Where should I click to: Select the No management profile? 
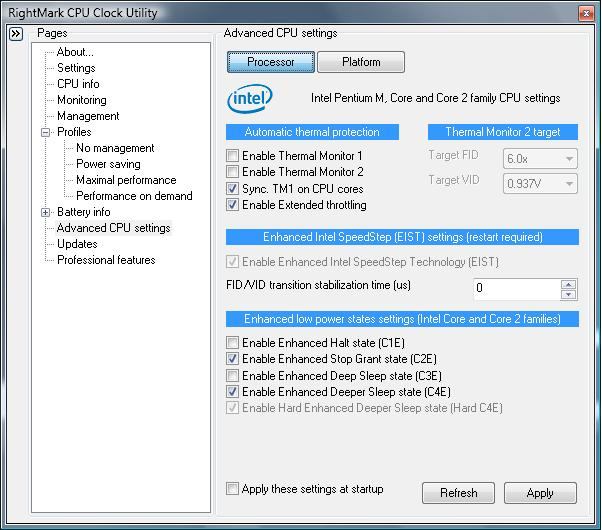coord(115,148)
